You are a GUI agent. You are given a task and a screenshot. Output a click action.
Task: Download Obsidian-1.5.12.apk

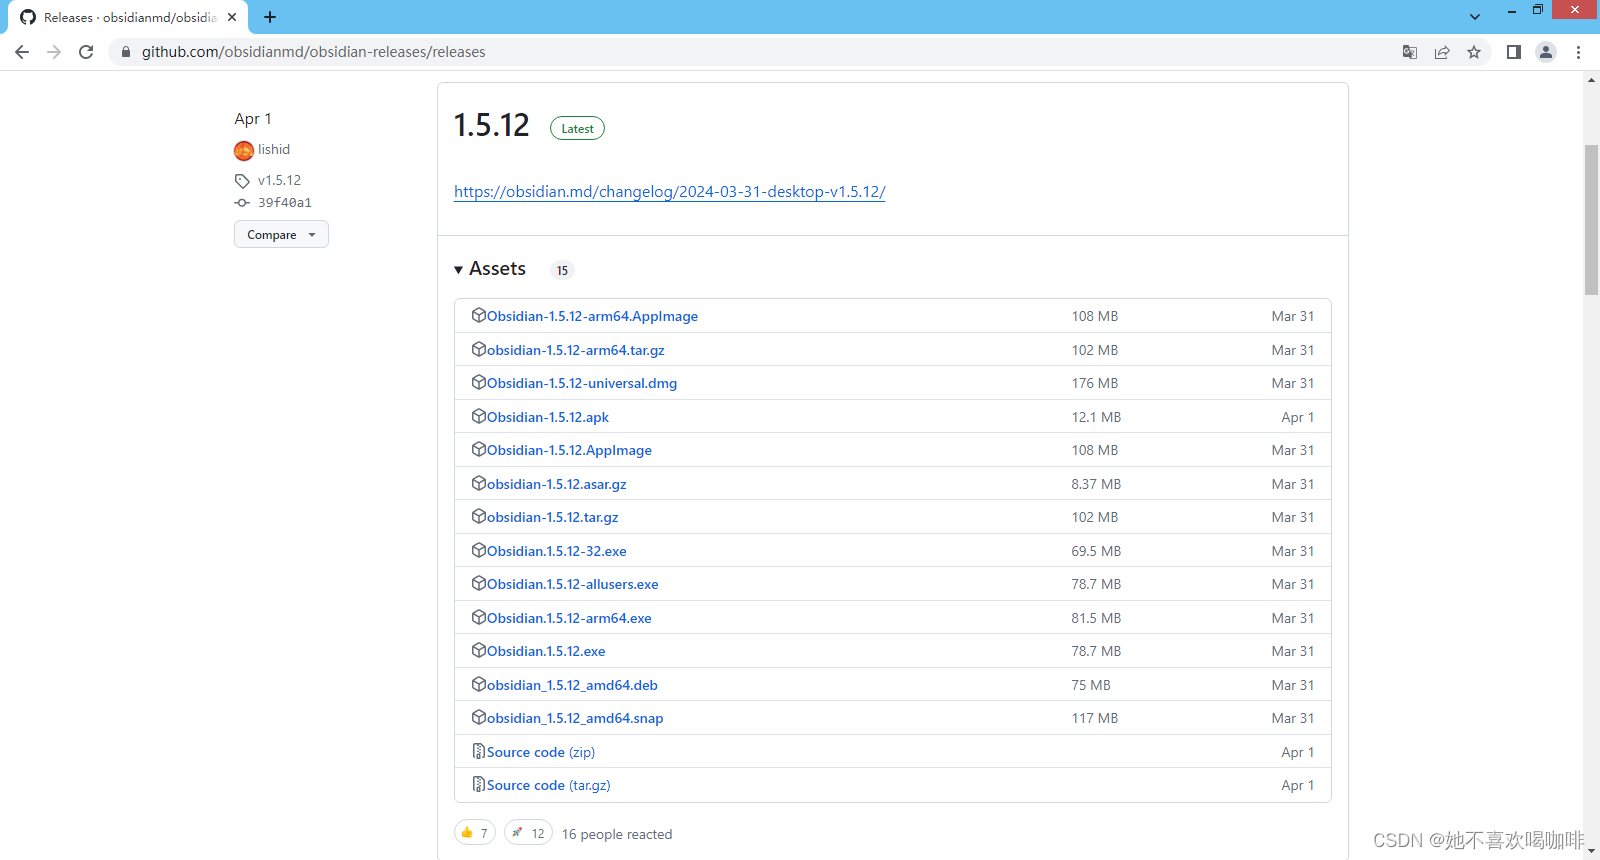548,417
